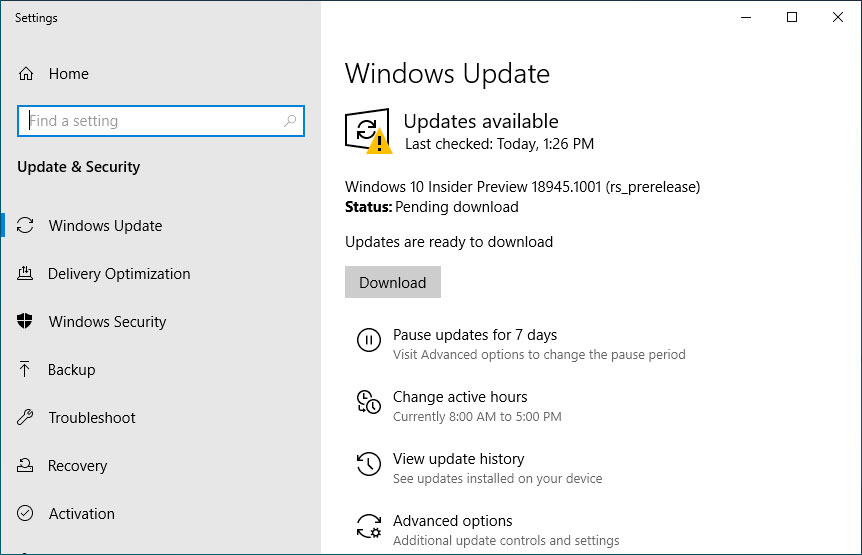This screenshot has height=555, width=862.
Task: Click 'Status: Pending download' text
Action: [x=432, y=207]
